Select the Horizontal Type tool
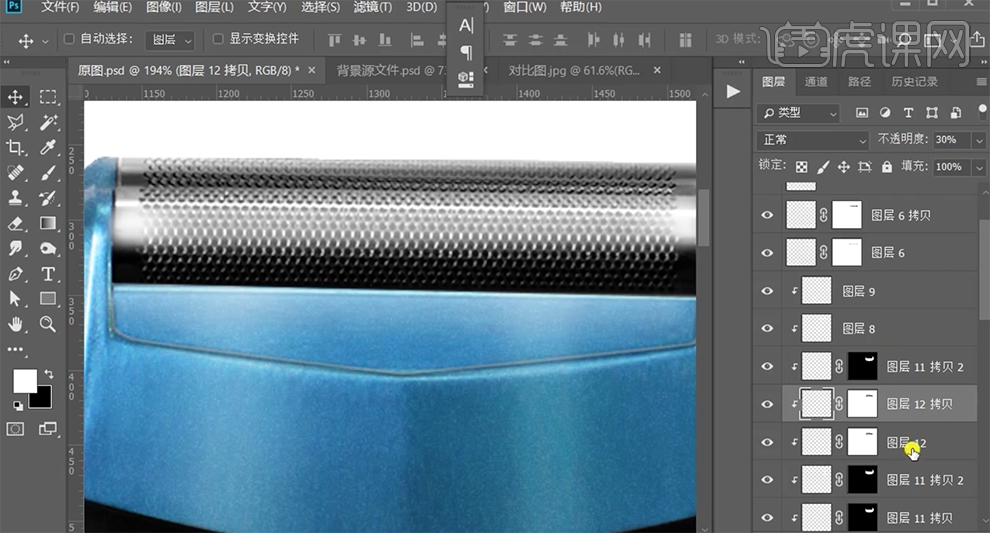 [48, 273]
